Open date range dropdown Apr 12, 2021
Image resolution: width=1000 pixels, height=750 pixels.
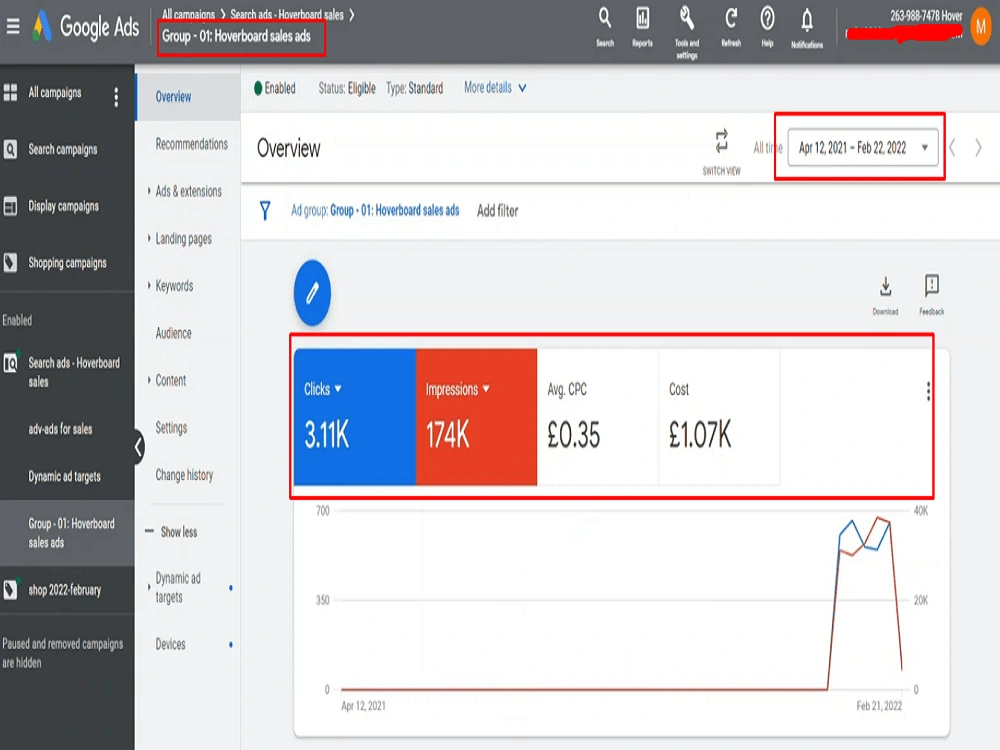[863, 148]
